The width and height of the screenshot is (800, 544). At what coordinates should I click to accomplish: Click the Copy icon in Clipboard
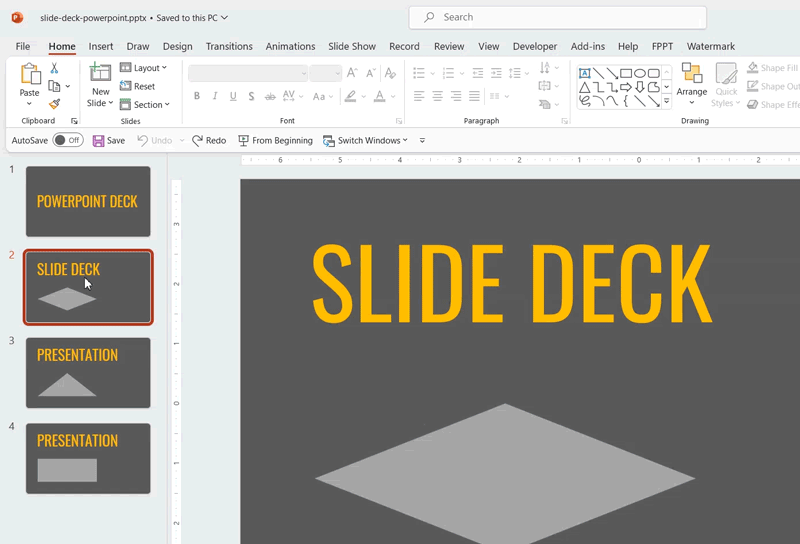(54, 86)
